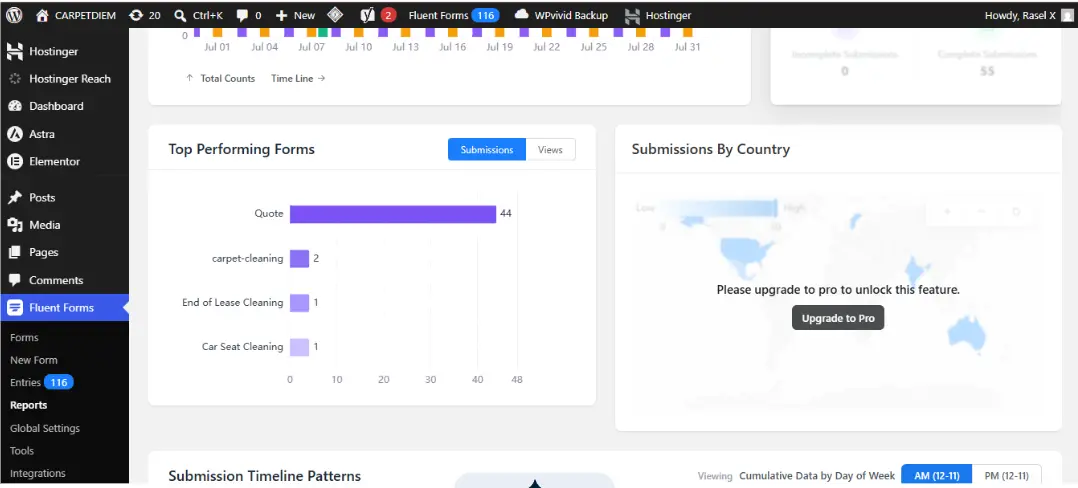
Task: Open Entries submenu with 116 badge
Action: (x=41, y=382)
